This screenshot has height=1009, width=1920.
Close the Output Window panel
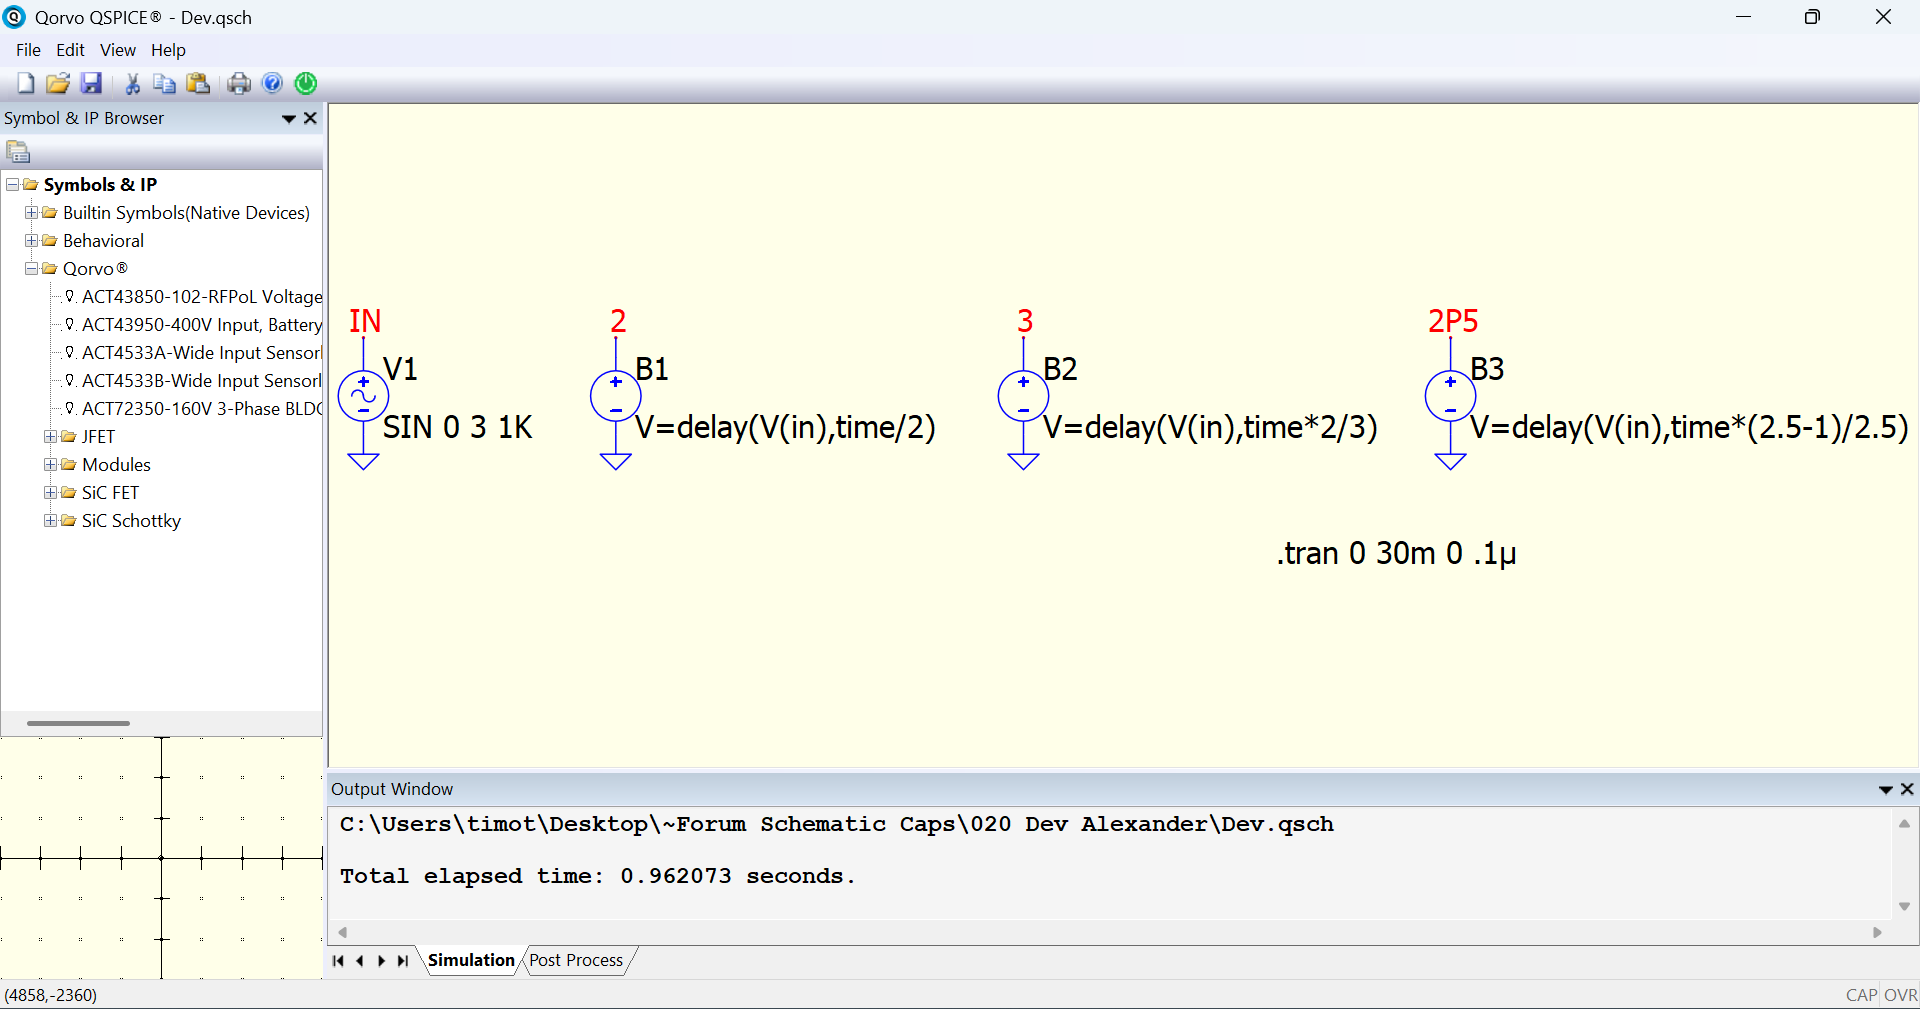pos(1907,789)
